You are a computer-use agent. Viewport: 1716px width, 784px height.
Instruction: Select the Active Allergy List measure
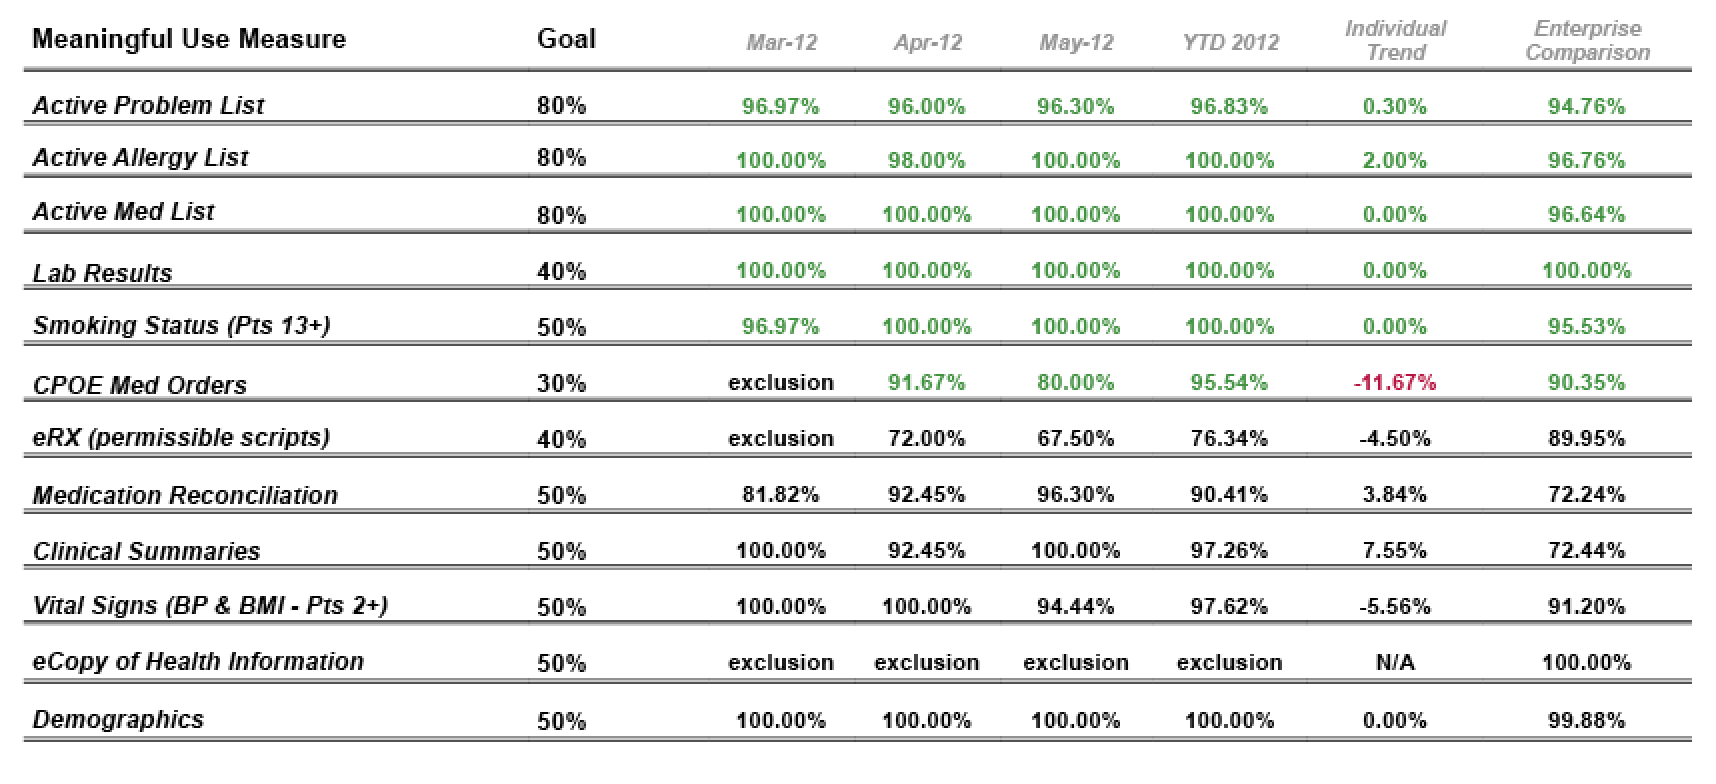(x=140, y=158)
